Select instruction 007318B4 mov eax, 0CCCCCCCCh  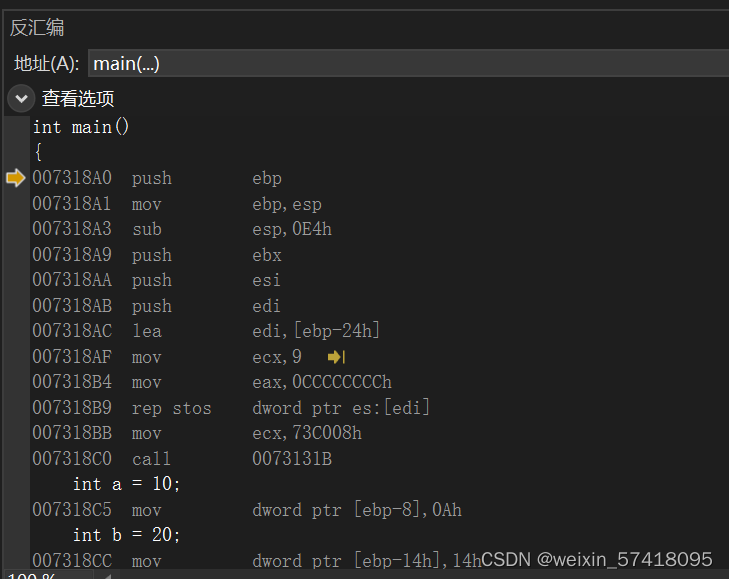[x=212, y=382]
